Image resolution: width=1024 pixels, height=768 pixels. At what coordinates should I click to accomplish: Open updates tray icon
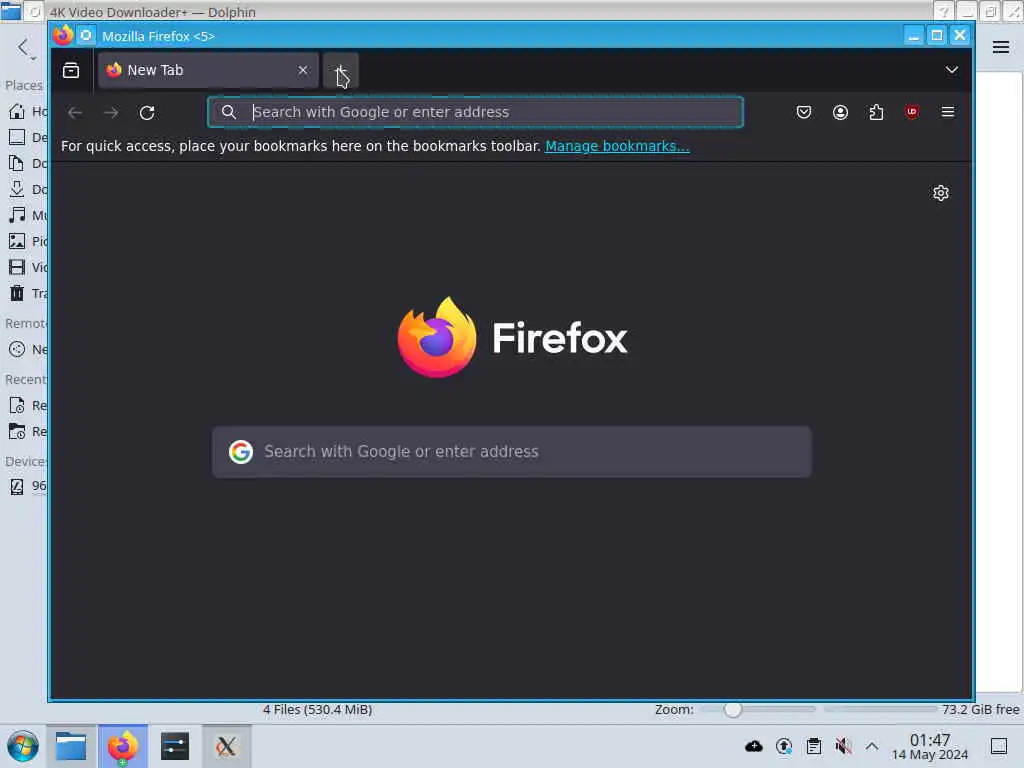coord(784,746)
